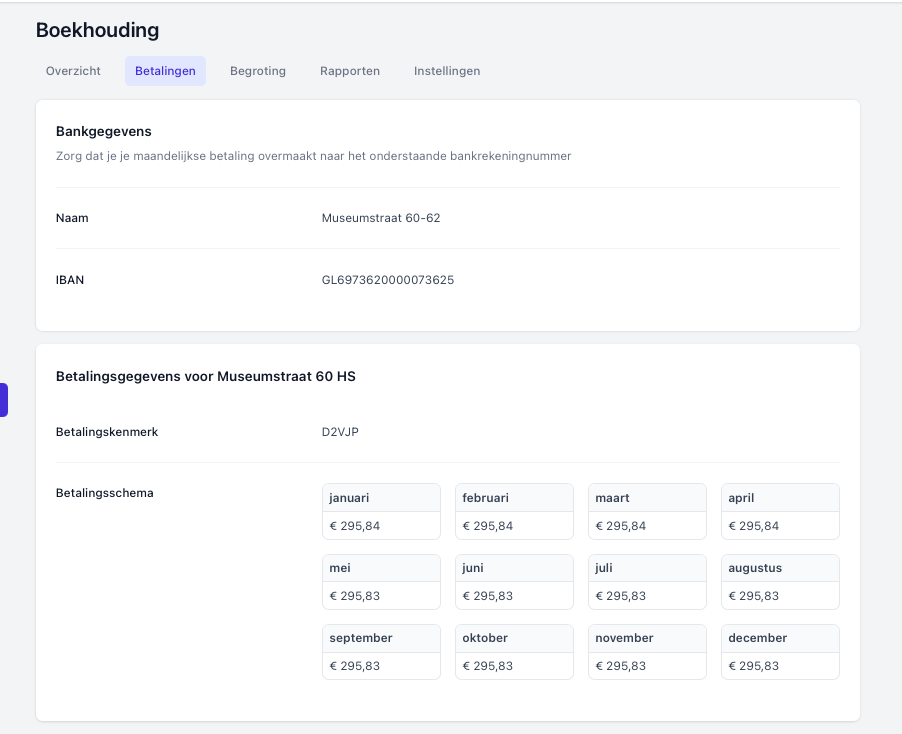Select the augustus payment card

click(780, 581)
